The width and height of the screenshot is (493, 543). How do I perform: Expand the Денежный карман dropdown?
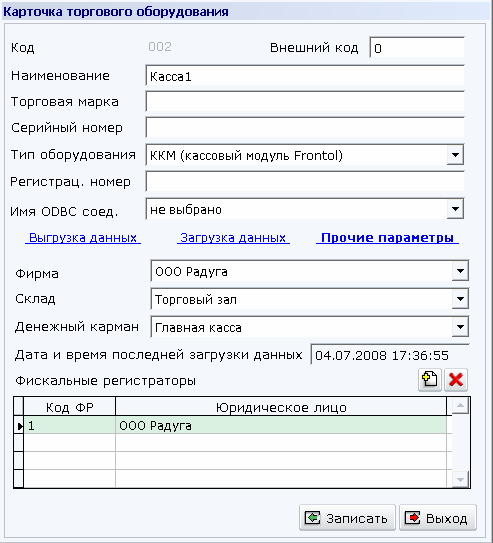coord(460,327)
